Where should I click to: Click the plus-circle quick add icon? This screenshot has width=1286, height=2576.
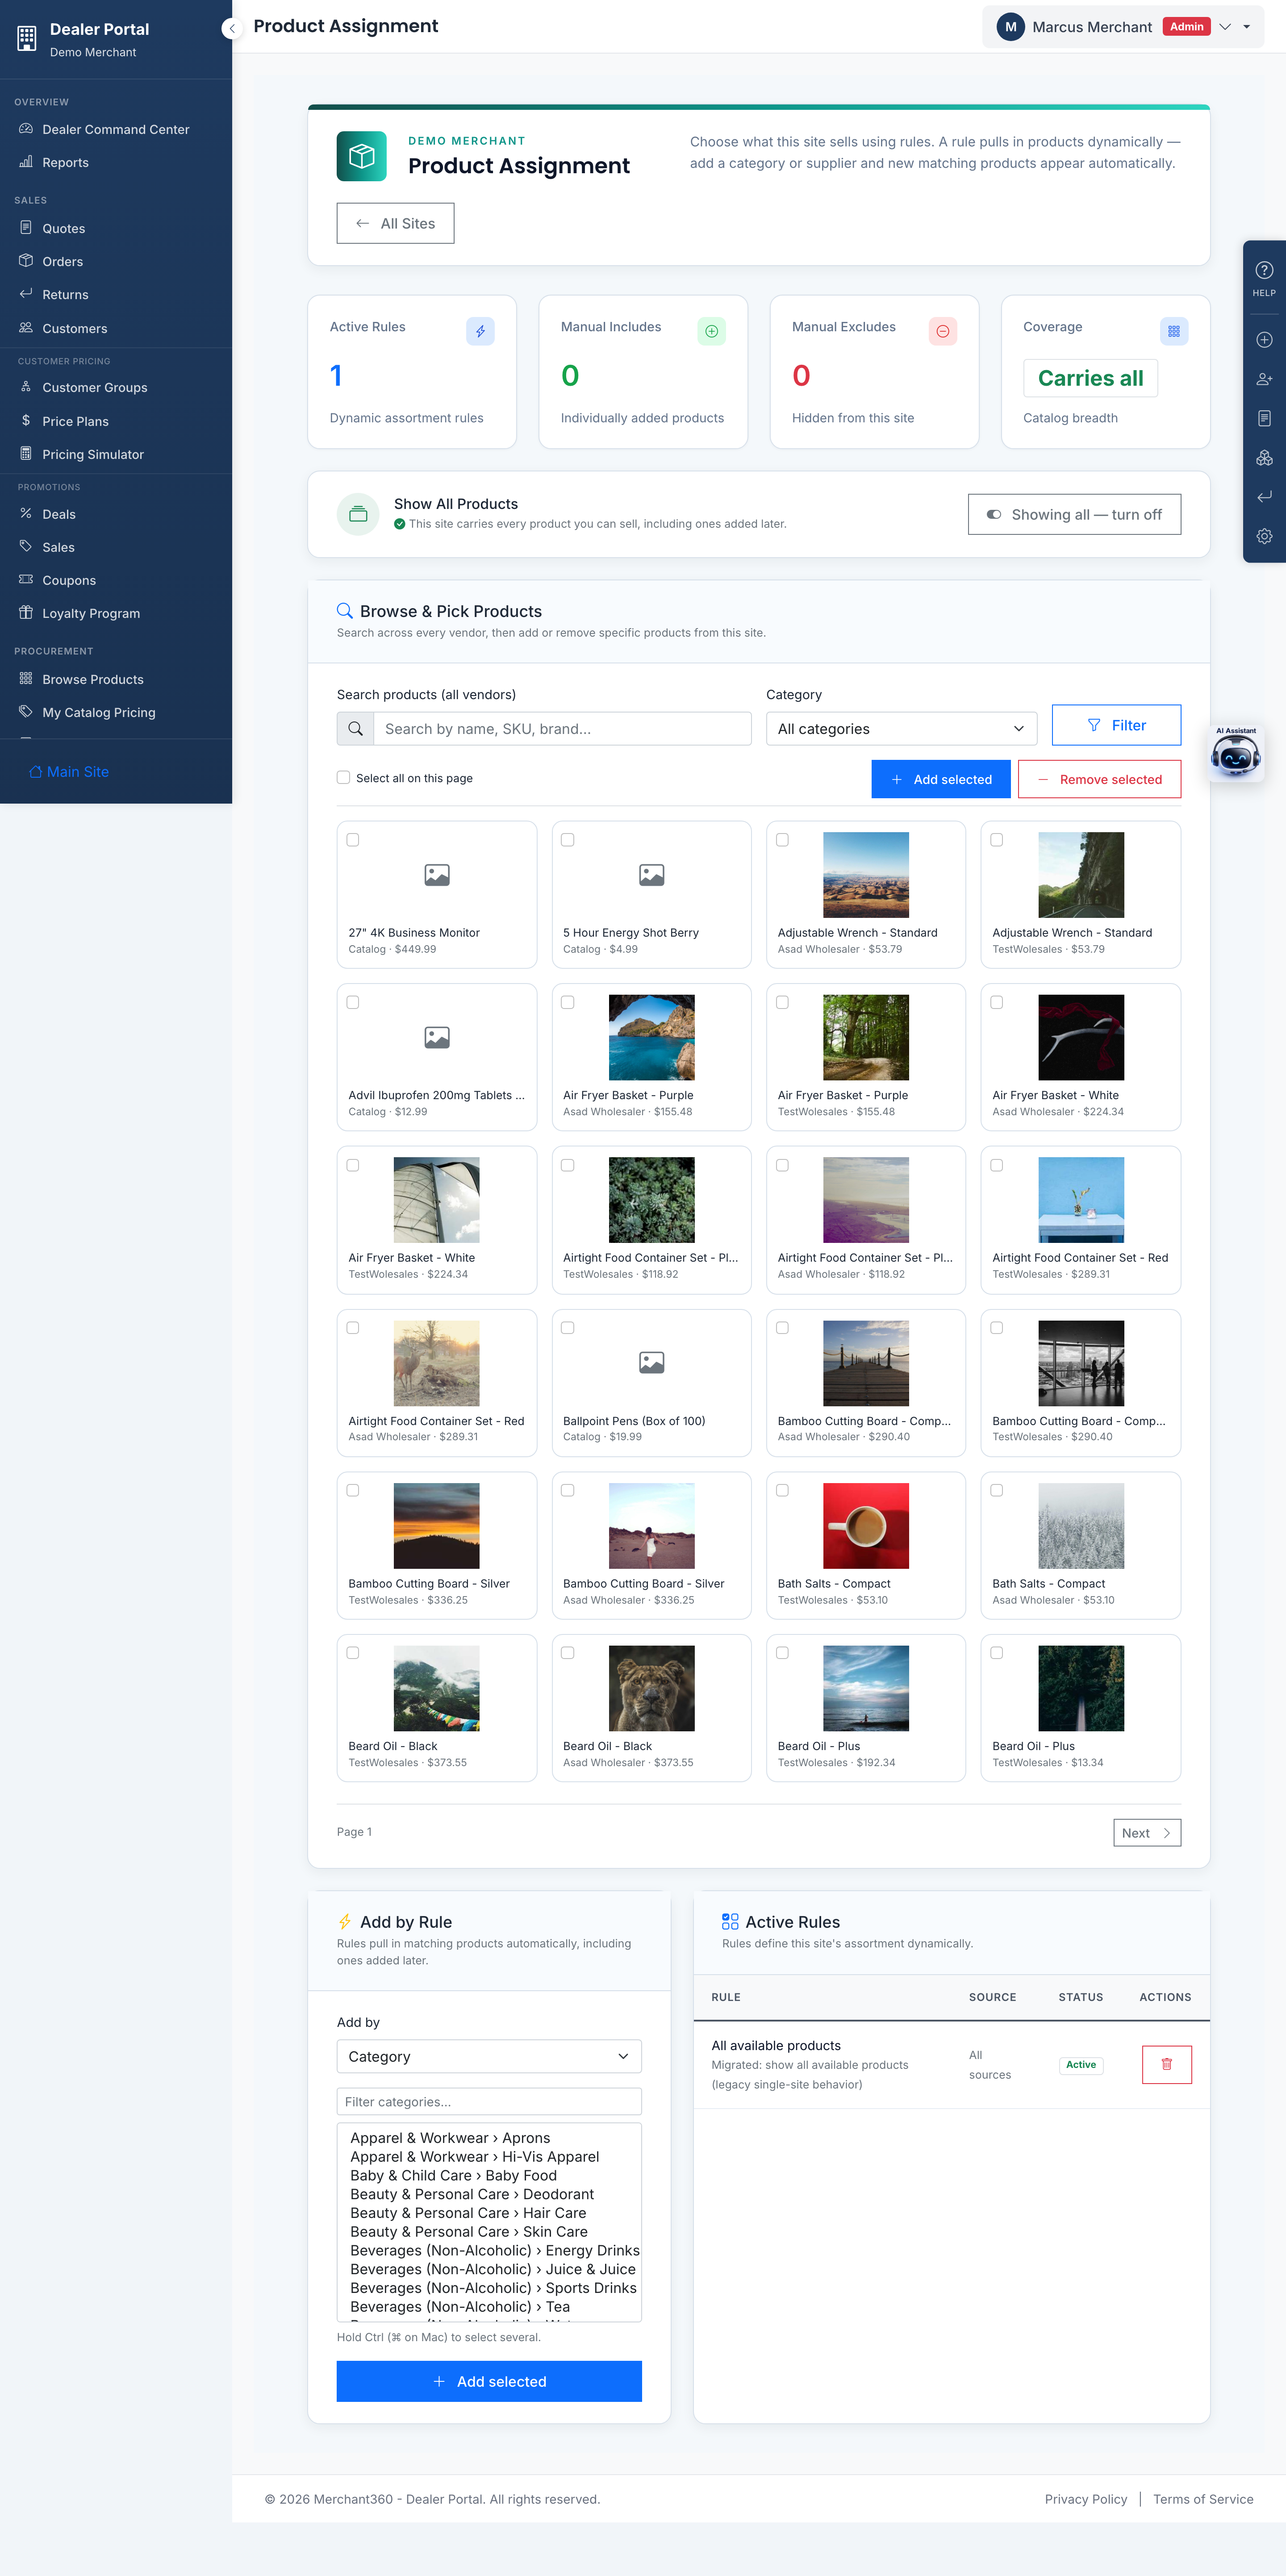click(x=1264, y=340)
